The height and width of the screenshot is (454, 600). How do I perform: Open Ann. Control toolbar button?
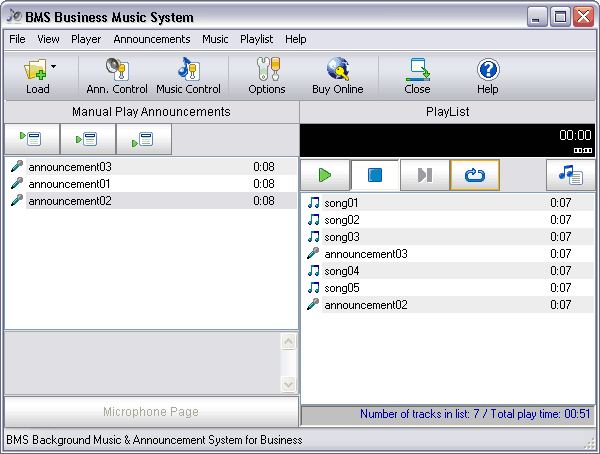coord(117,75)
